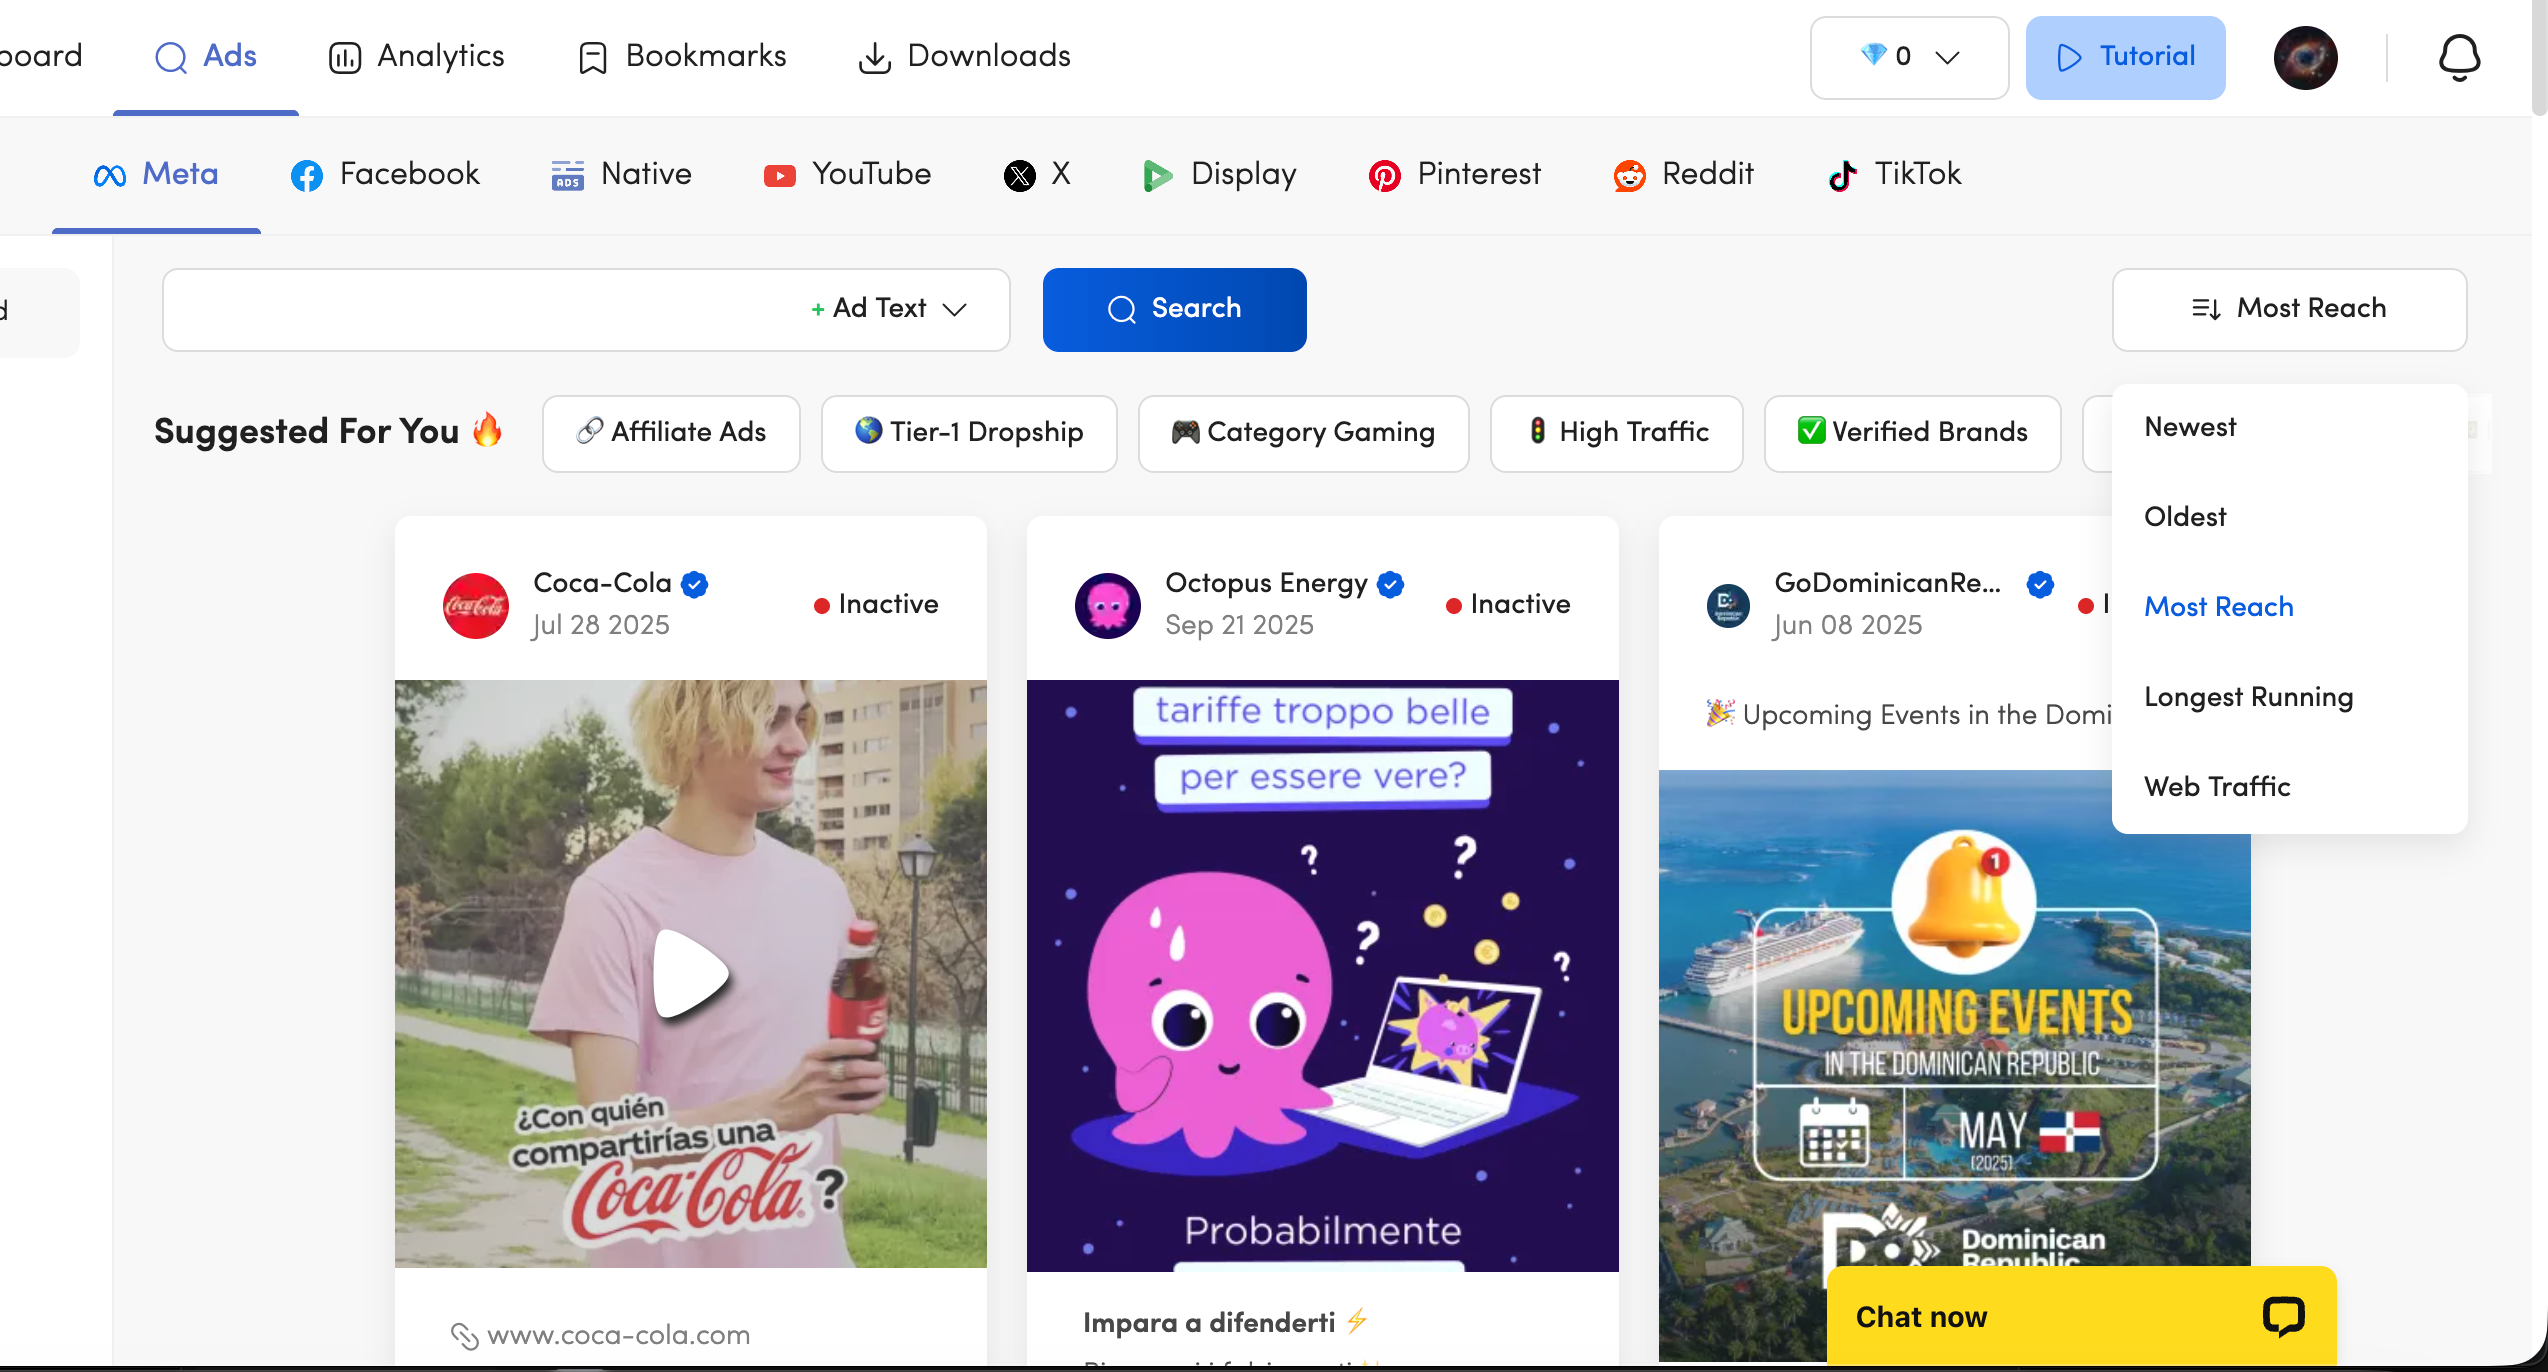Visit the www.coca-cola.com link
The image size is (2548, 1372).
tap(618, 1335)
